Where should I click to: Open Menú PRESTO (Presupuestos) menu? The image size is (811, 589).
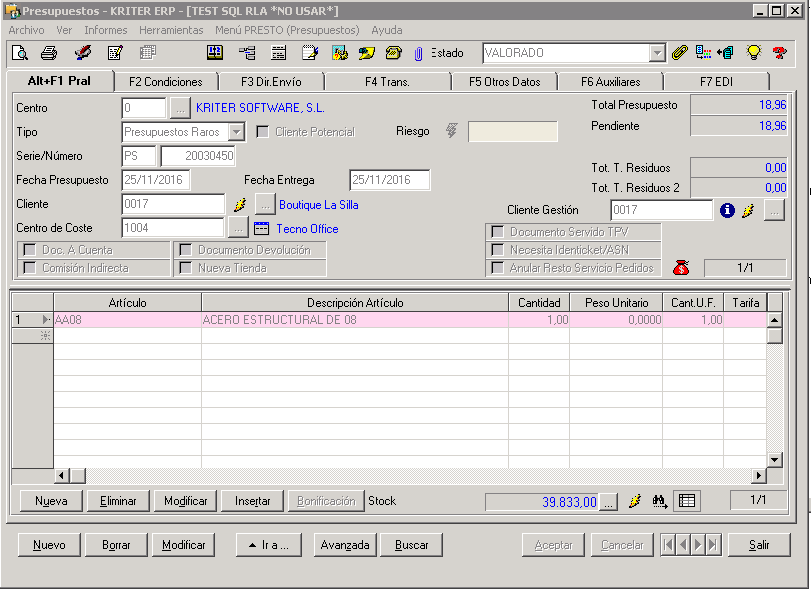(287, 30)
